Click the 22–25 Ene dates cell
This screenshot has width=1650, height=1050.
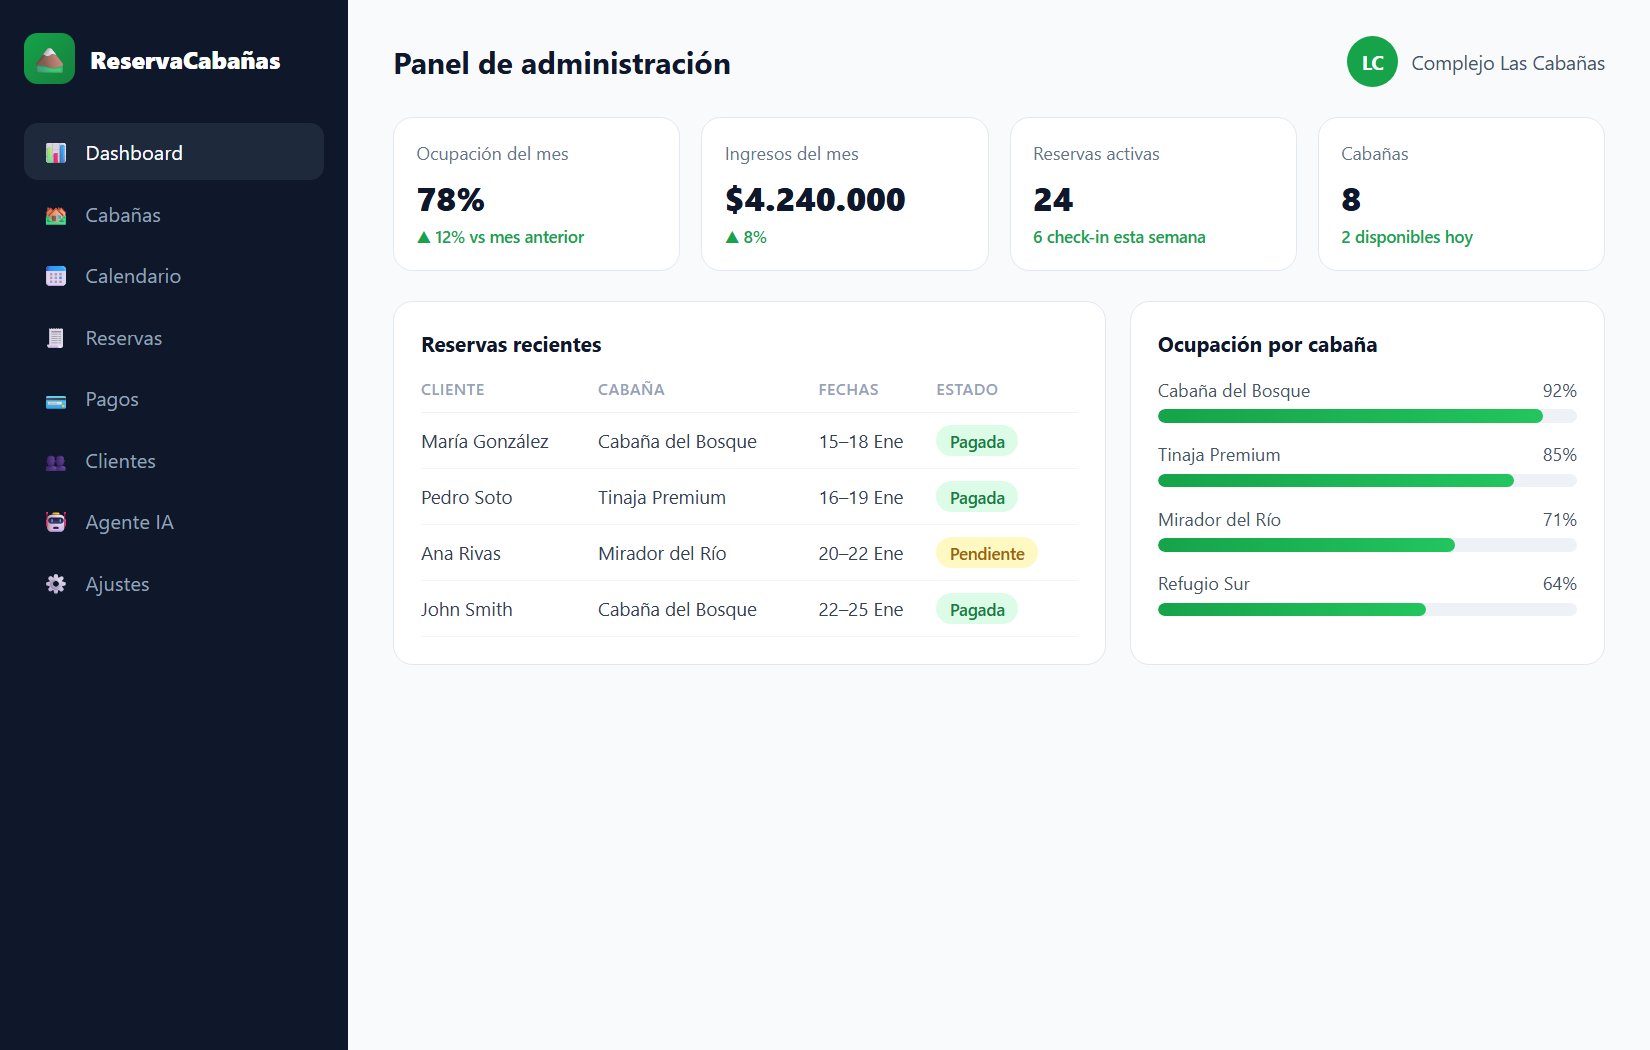(861, 610)
